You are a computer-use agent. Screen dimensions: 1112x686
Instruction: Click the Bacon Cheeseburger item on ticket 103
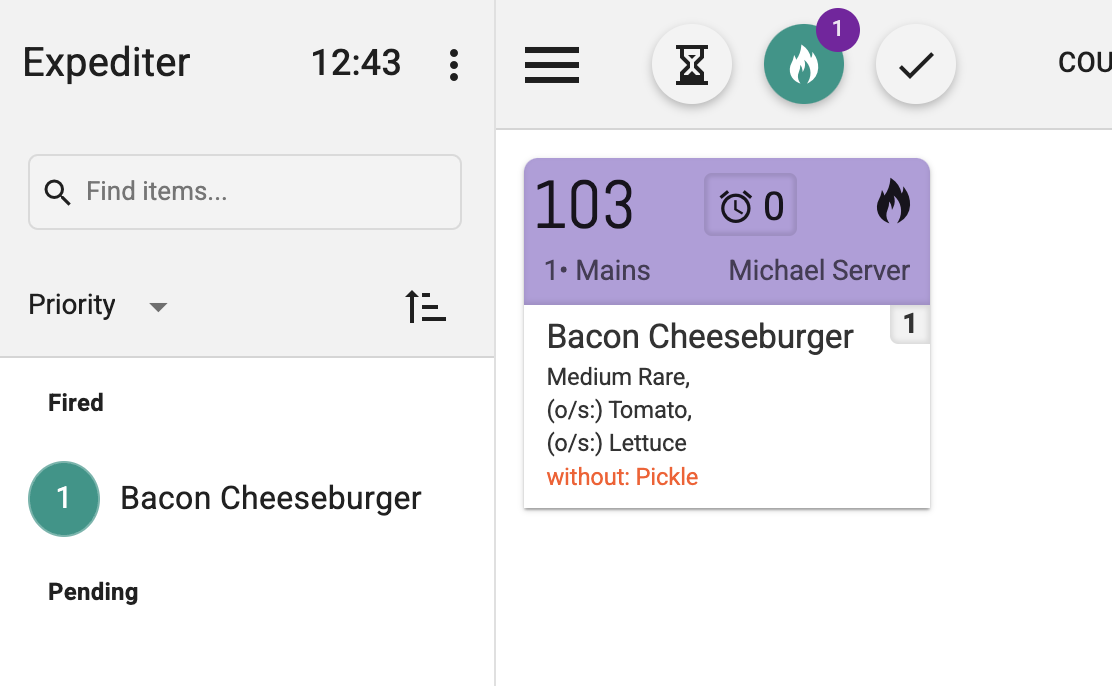pyautogui.click(x=700, y=337)
